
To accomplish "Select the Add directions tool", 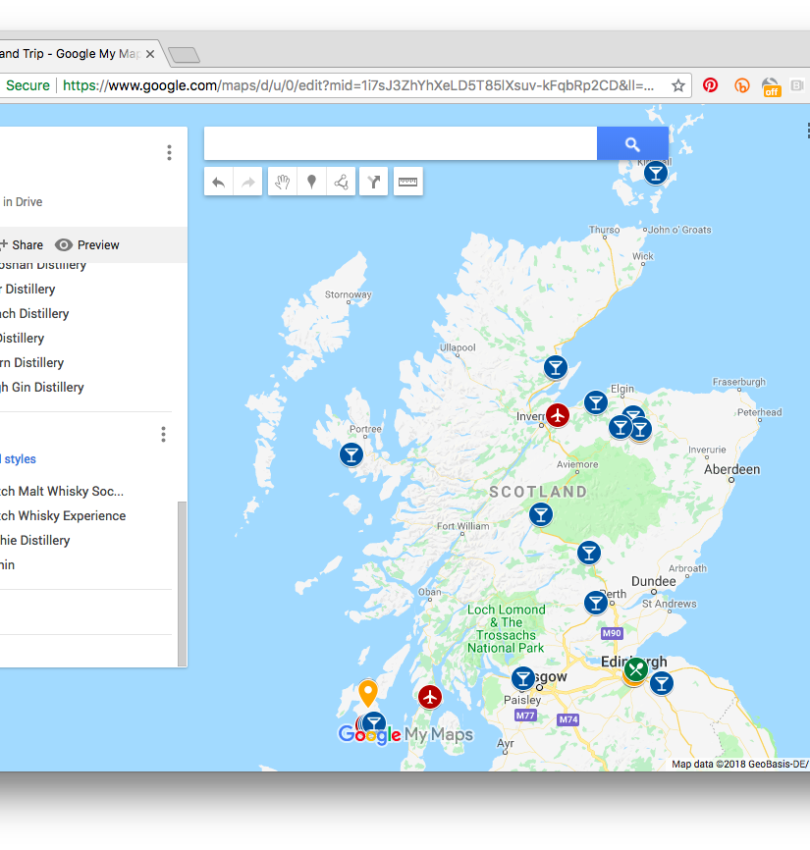I will [374, 182].
